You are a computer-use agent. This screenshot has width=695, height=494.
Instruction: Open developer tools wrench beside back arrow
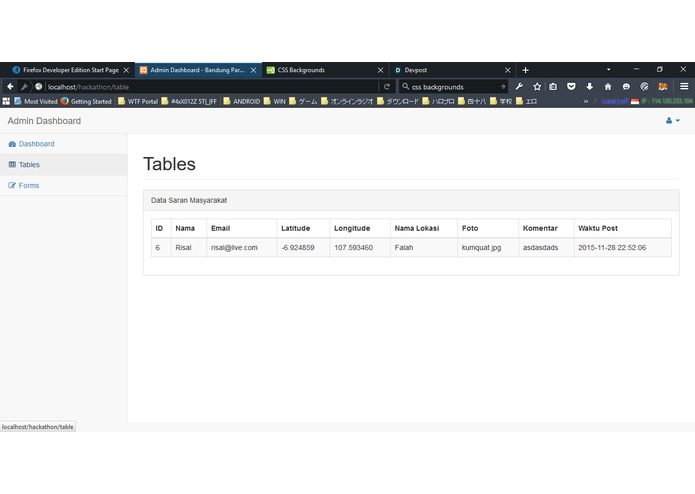24,87
